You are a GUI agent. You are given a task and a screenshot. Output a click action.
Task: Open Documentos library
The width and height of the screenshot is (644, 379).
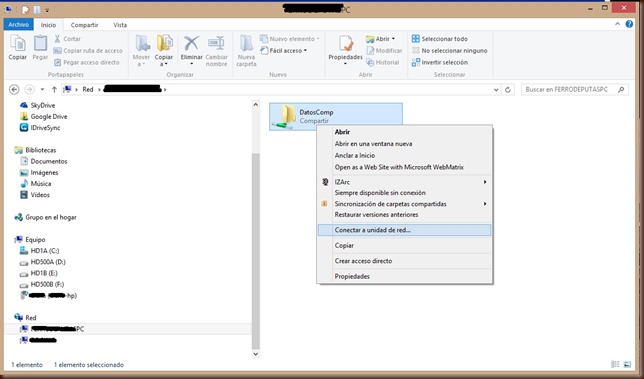[44, 161]
